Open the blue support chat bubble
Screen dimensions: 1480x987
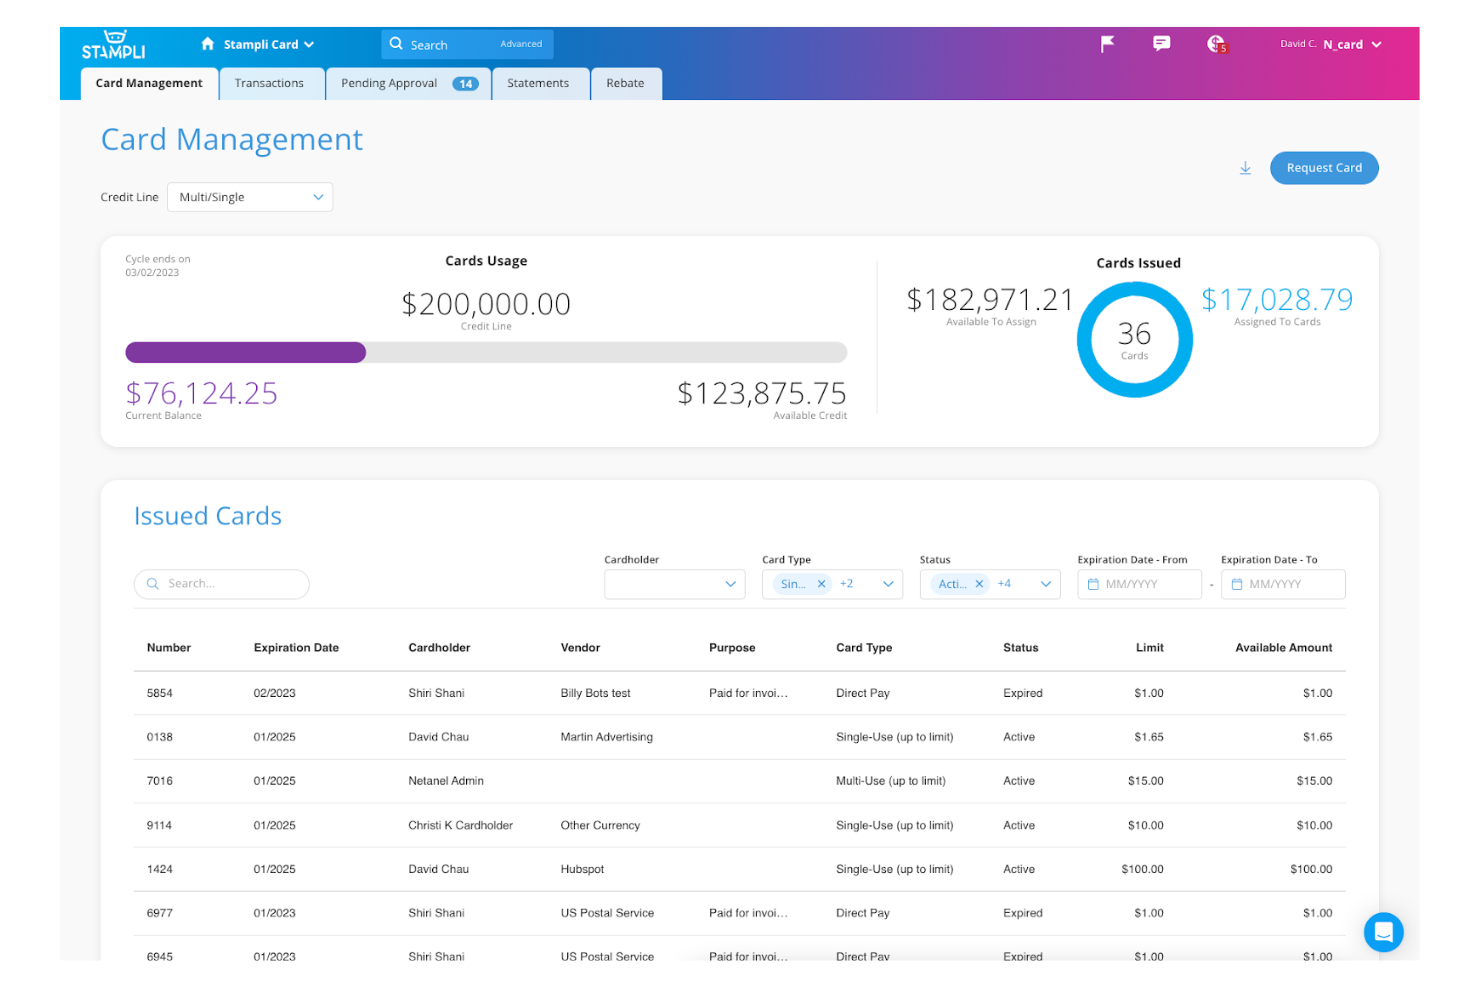click(1383, 932)
